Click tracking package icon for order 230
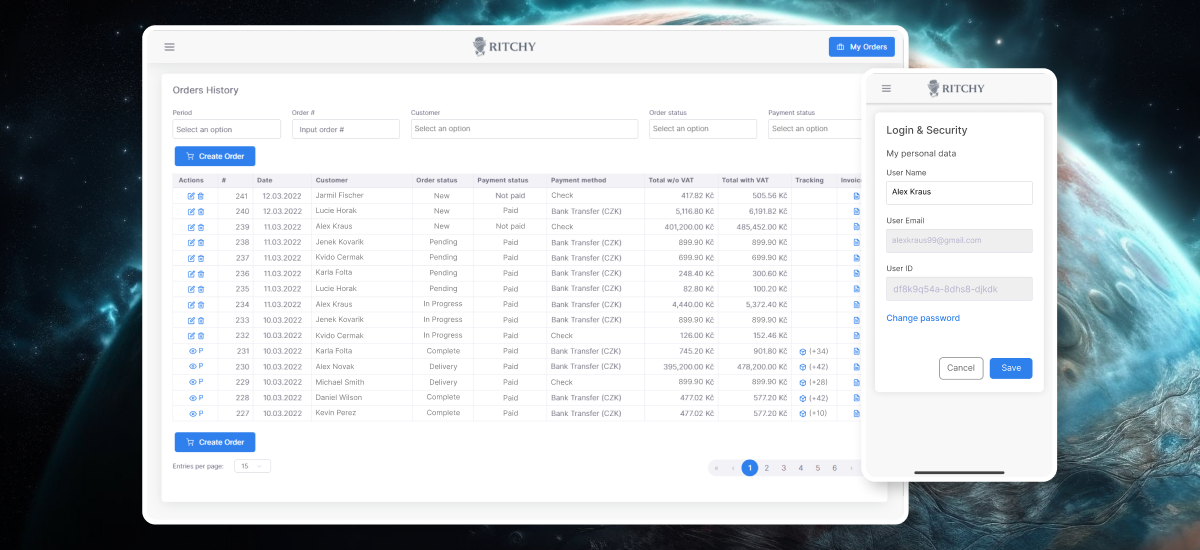The height and width of the screenshot is (550, 1200). point(802,367)
